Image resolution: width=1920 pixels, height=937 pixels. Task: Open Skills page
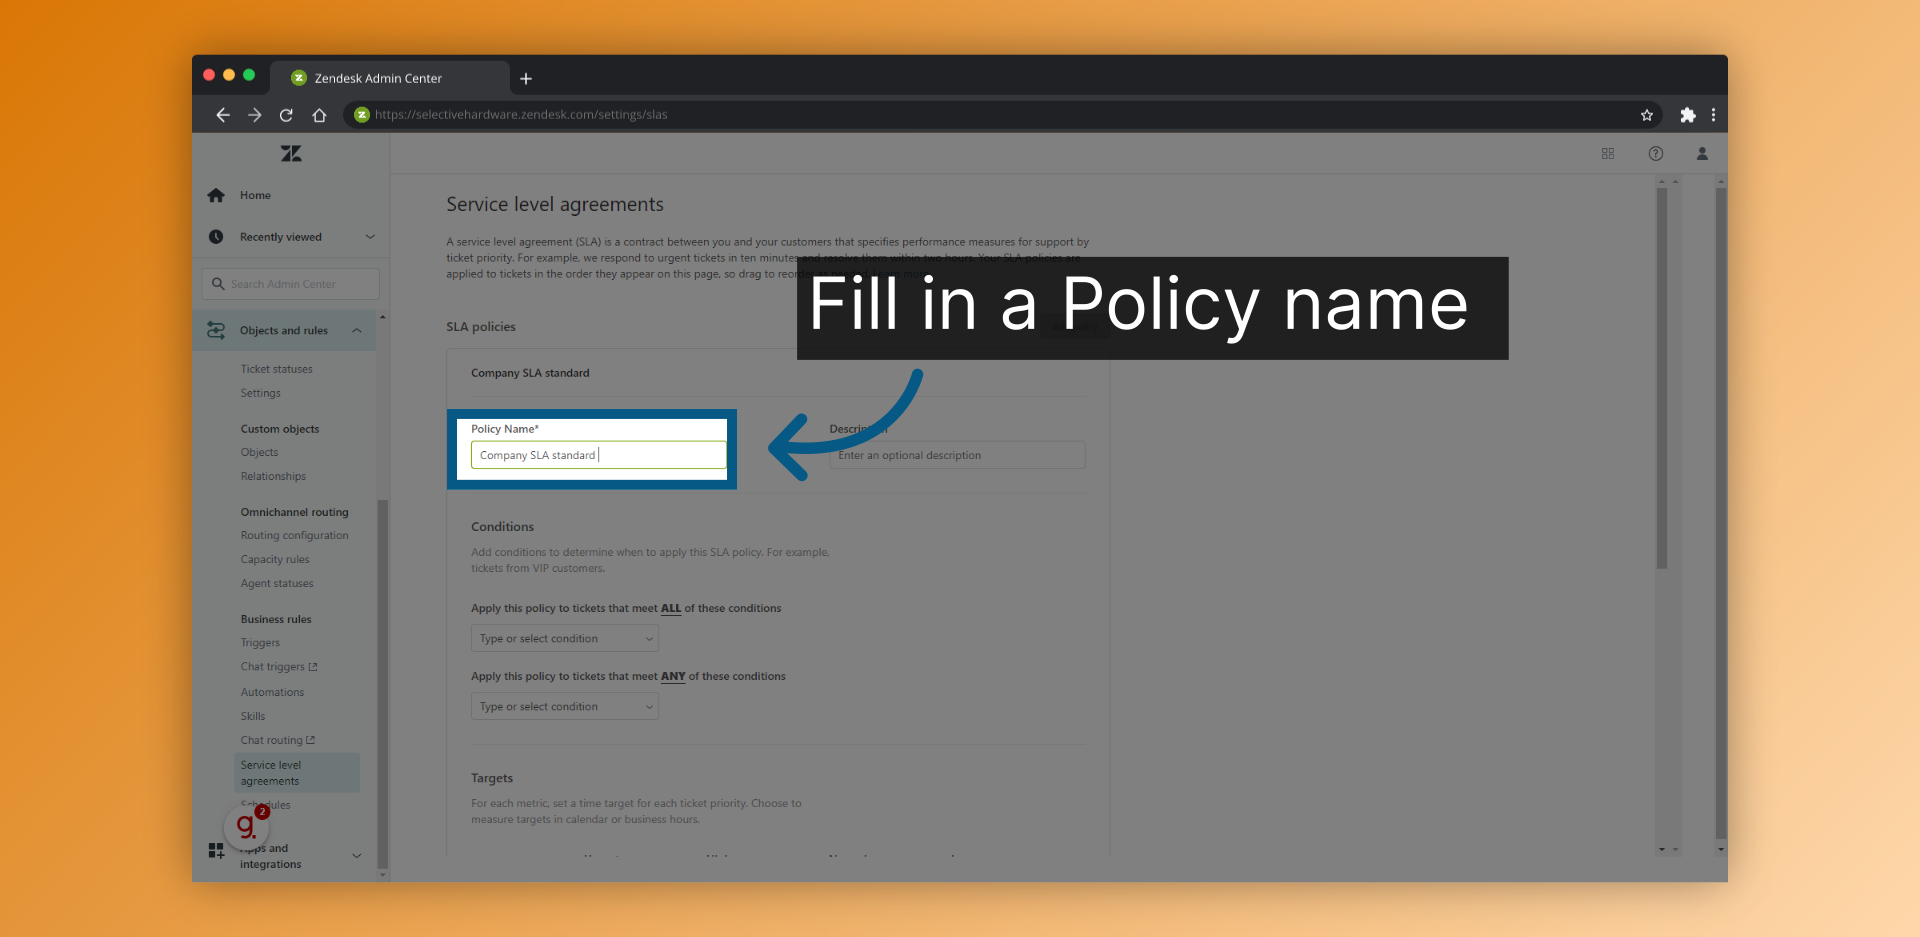253,716
